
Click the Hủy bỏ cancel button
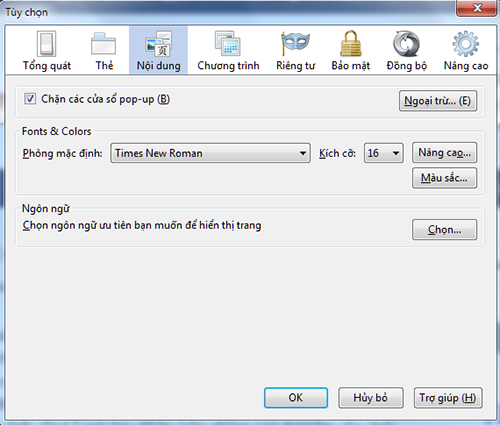(371, 398)
